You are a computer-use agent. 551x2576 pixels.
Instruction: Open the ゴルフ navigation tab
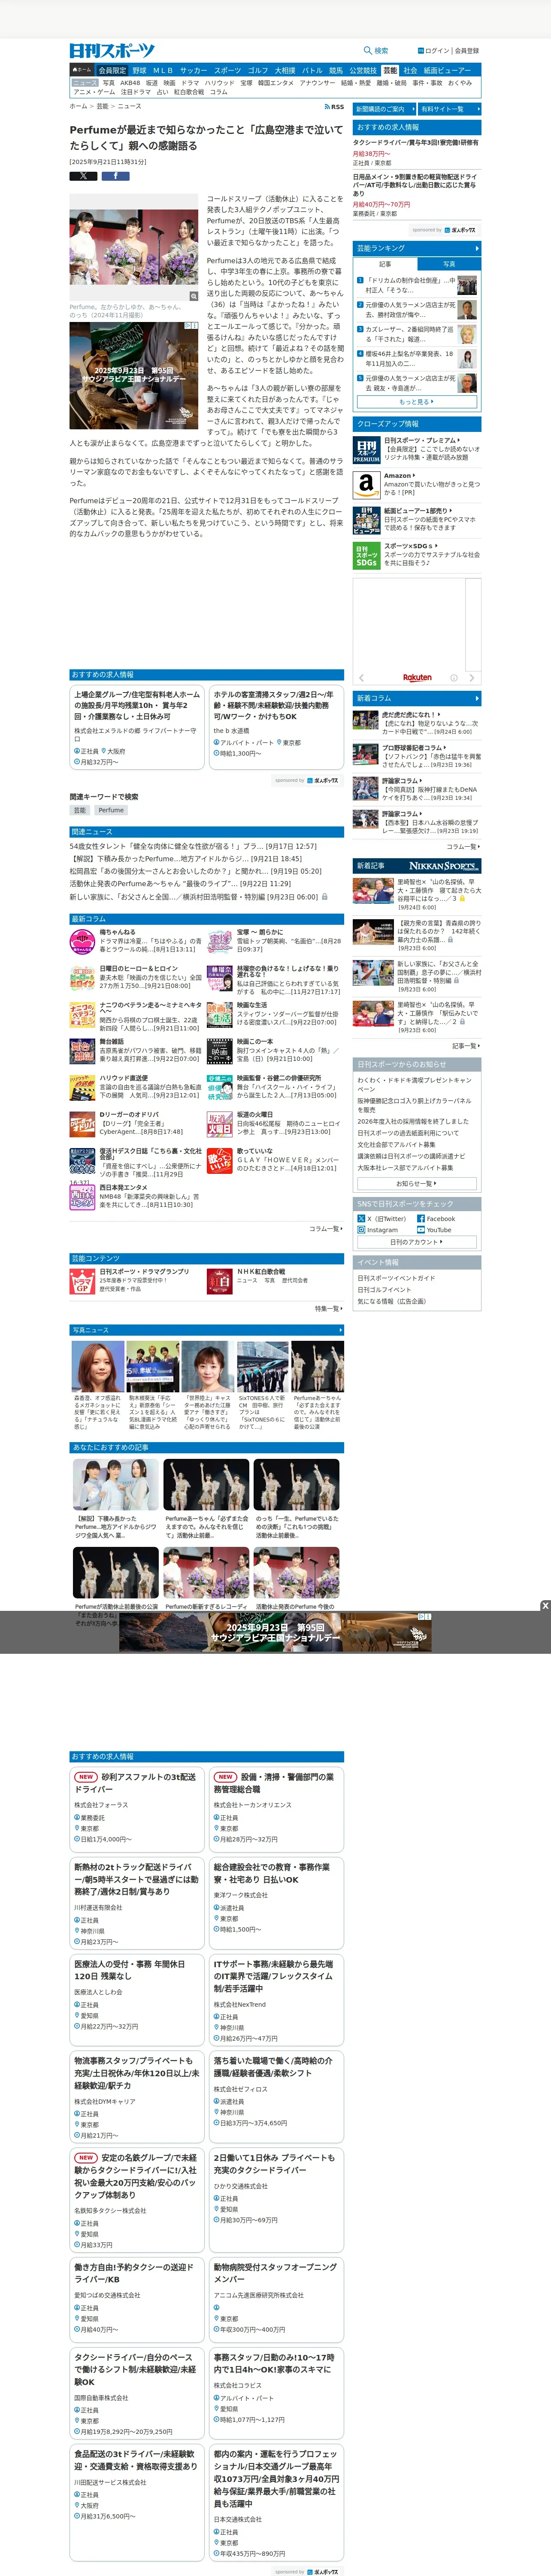pos(257,70)
